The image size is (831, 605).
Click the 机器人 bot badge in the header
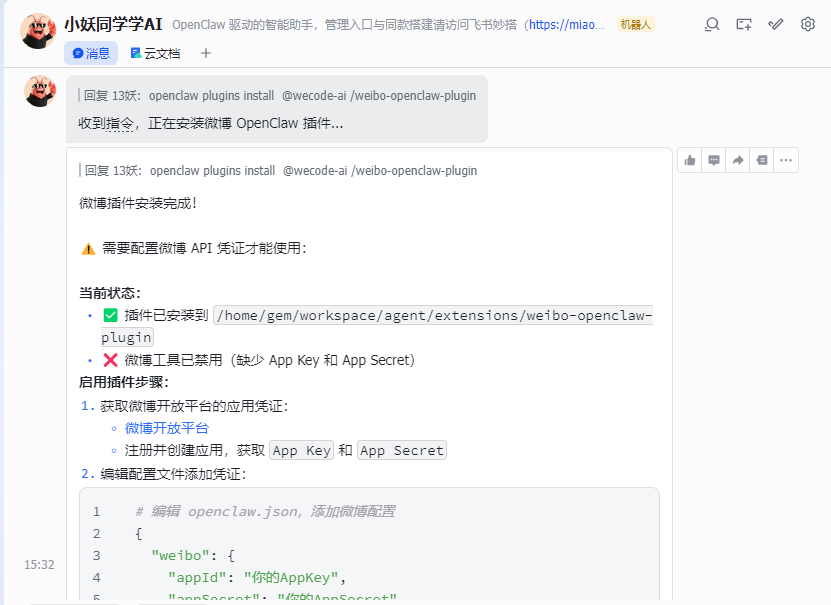click(636, 24)
